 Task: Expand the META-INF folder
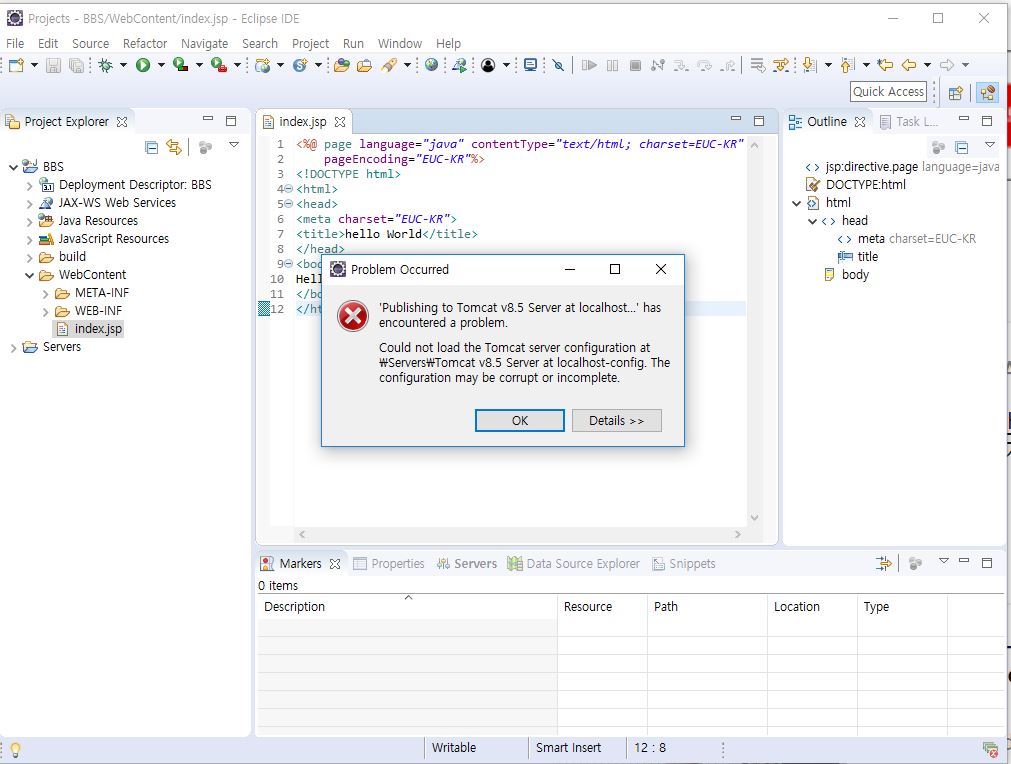click(x=45, y=294)
